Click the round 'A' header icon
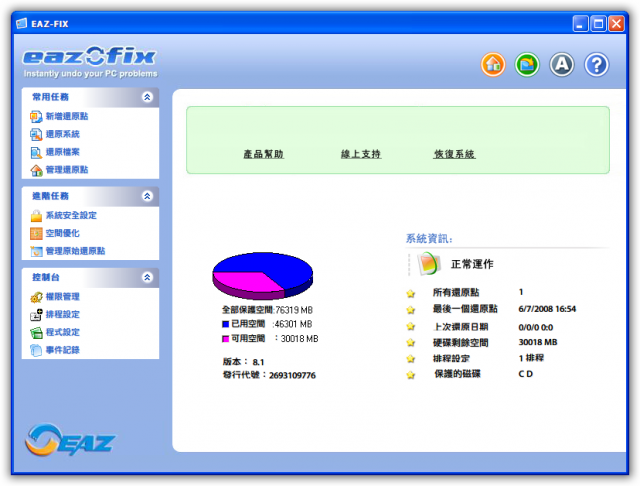Image resolution: width=640 pixels, height=486 pixels. coord(562,64)
